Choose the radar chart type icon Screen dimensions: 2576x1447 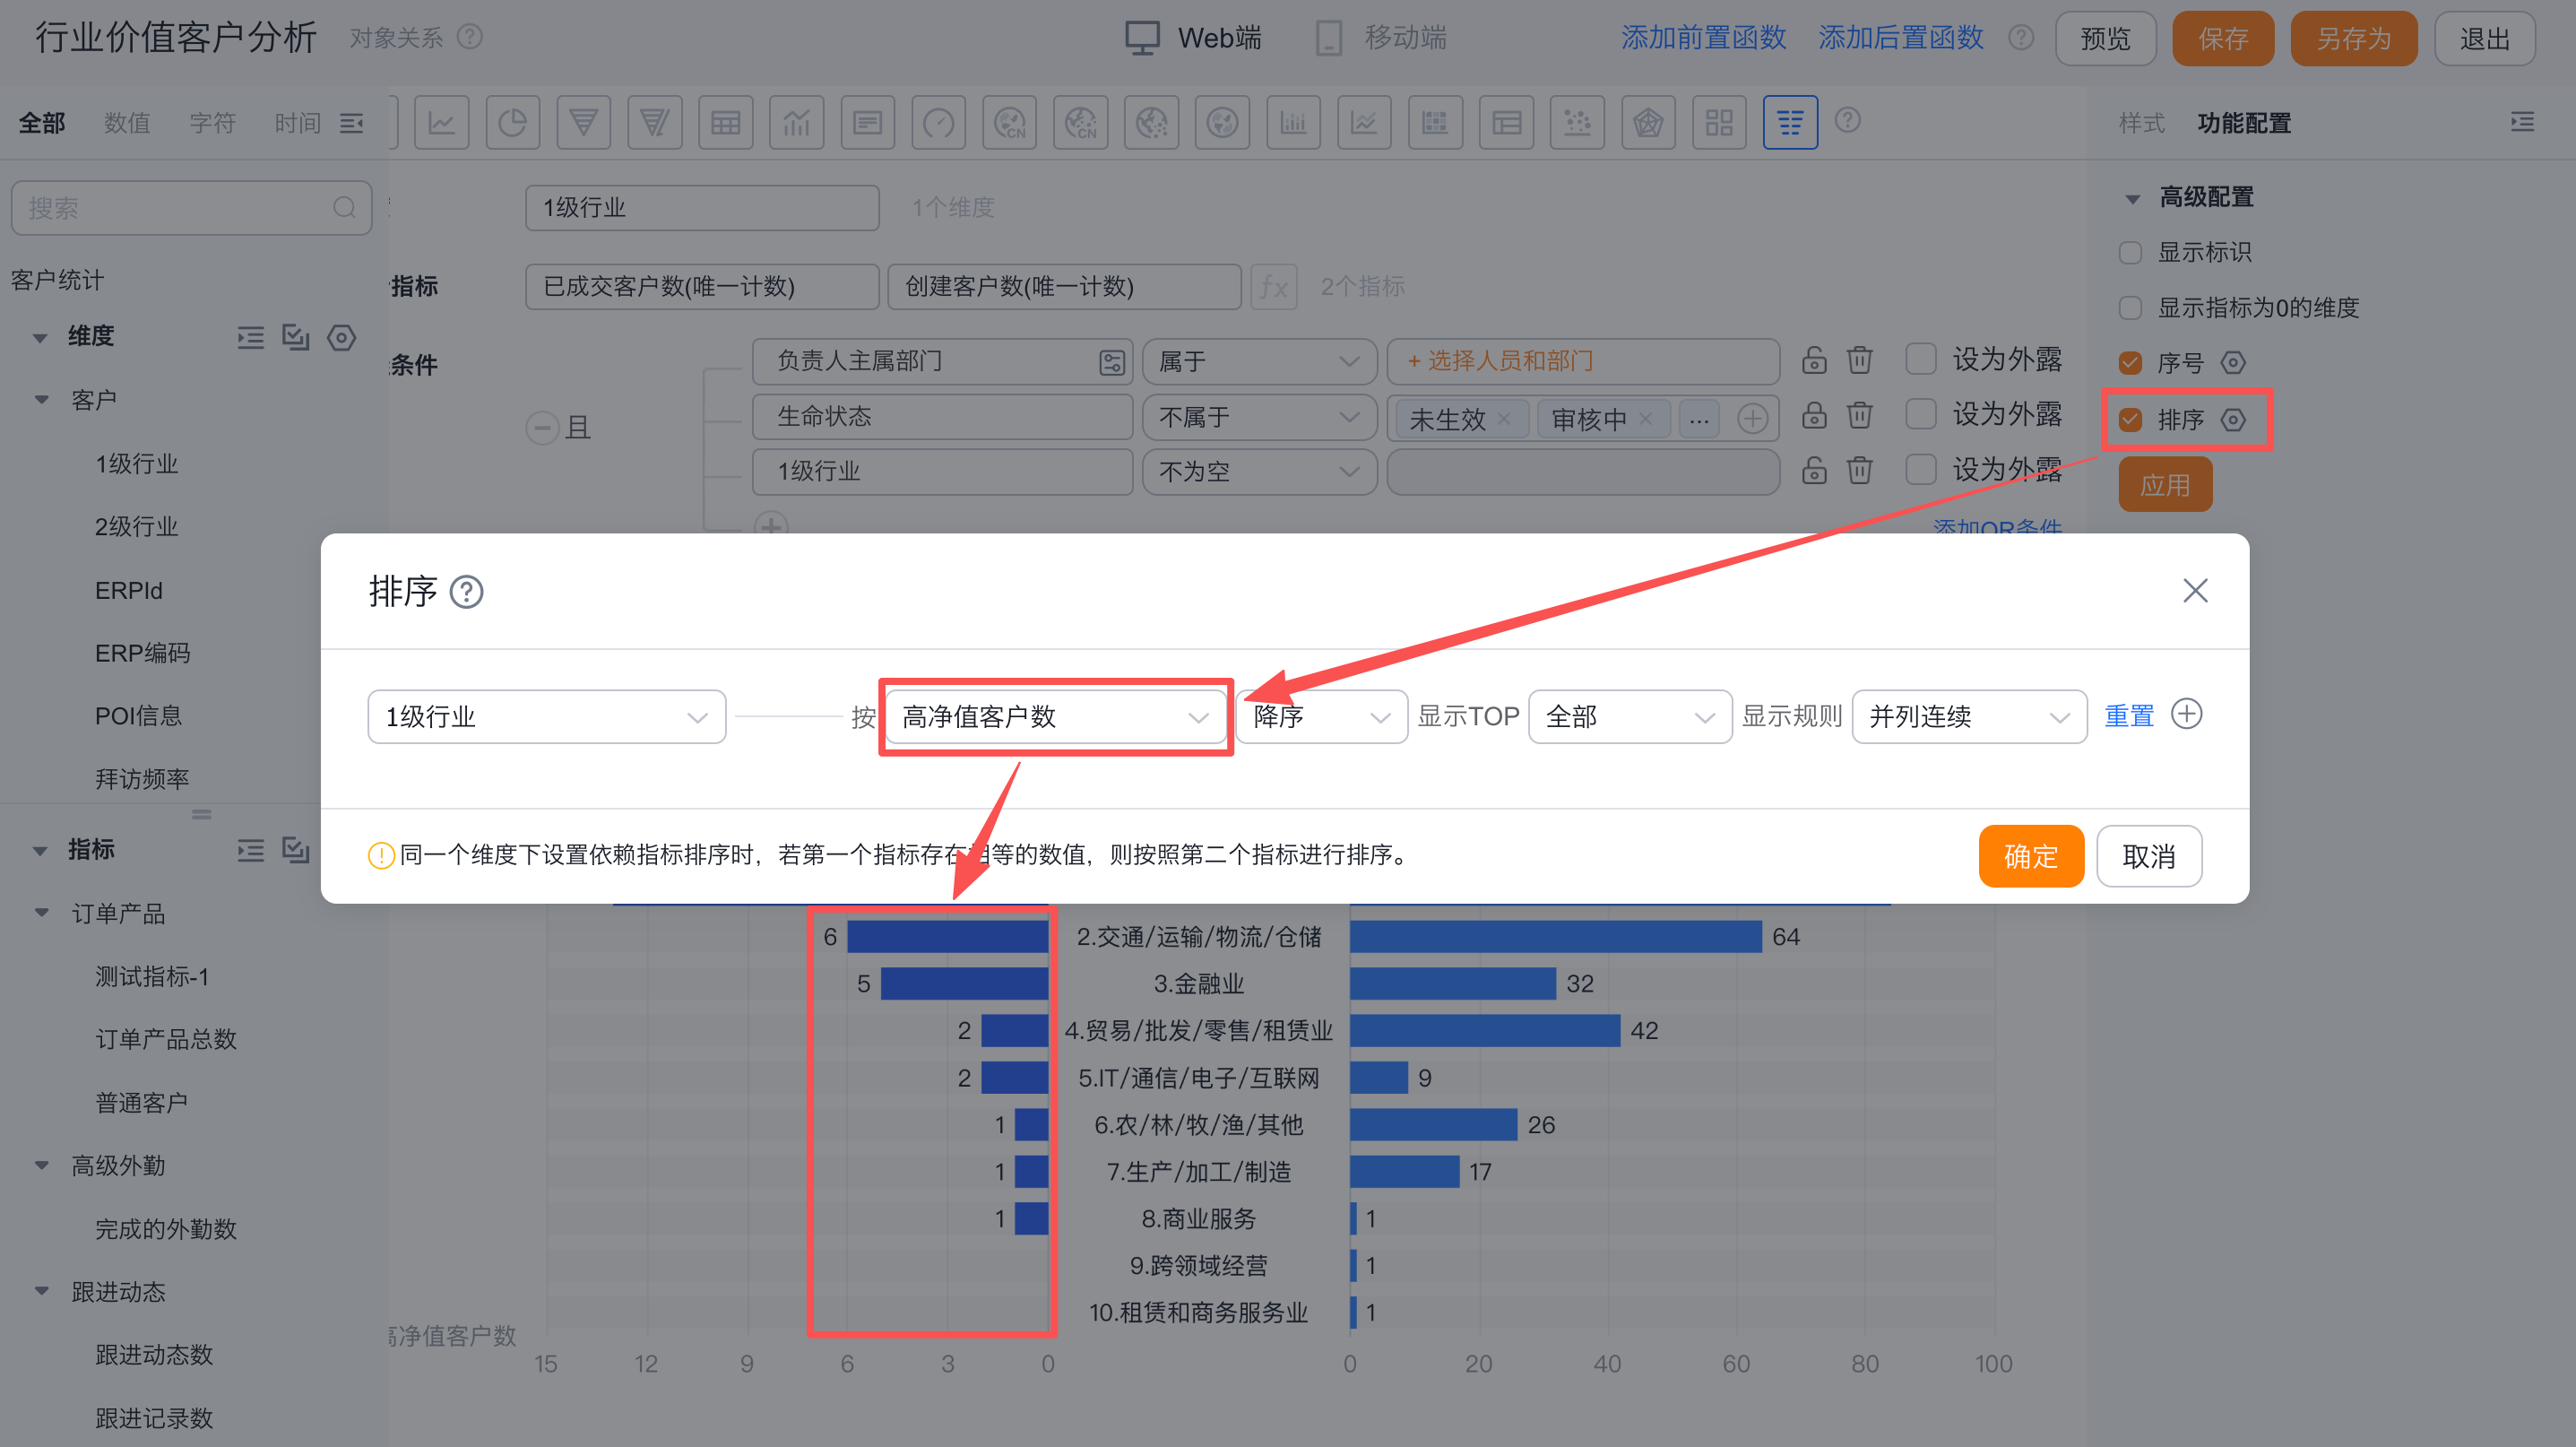[x=1647, y=123]
